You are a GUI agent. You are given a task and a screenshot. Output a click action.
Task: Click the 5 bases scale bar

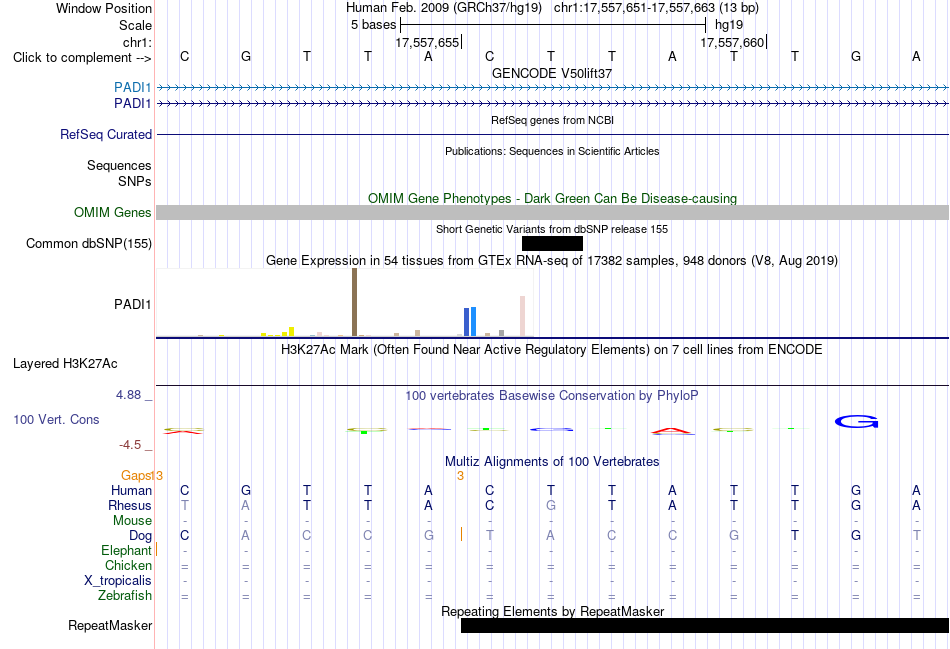click(553, 25)
